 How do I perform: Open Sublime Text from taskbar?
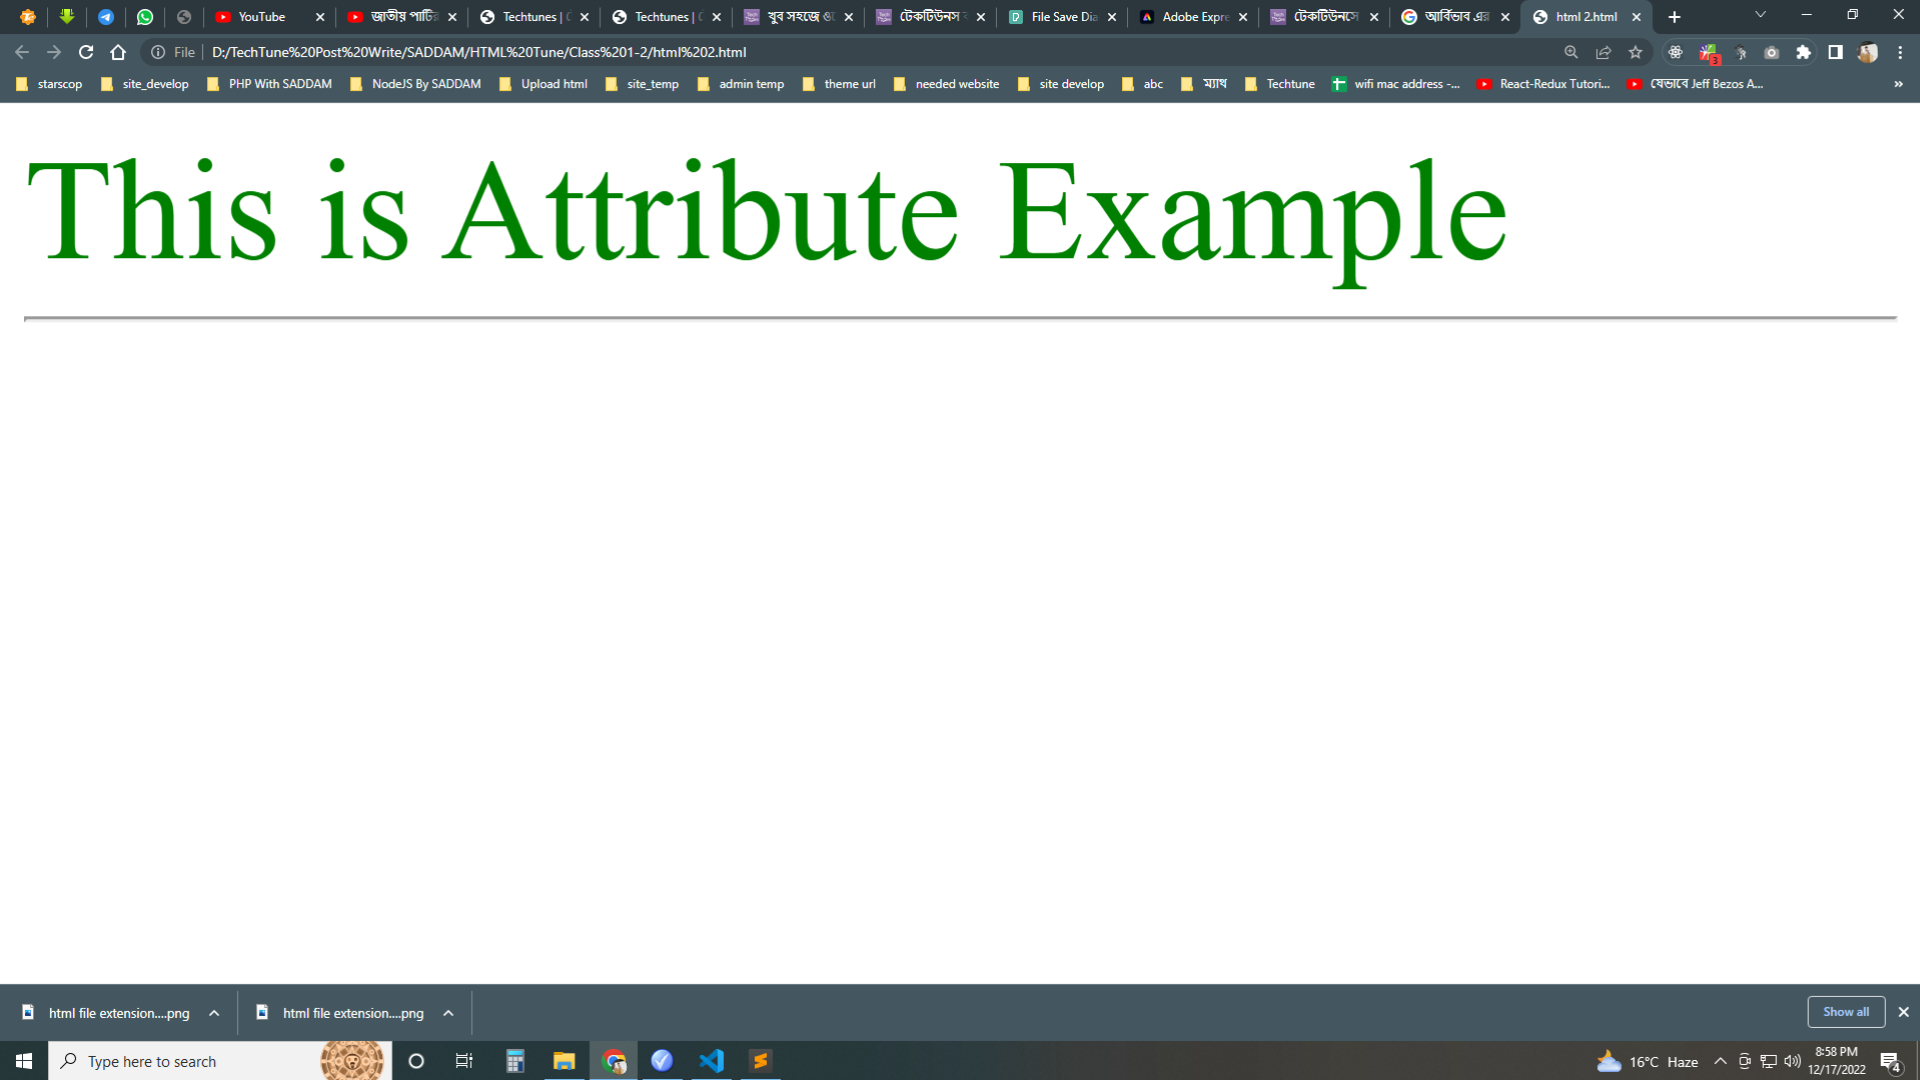[760, 1061]
